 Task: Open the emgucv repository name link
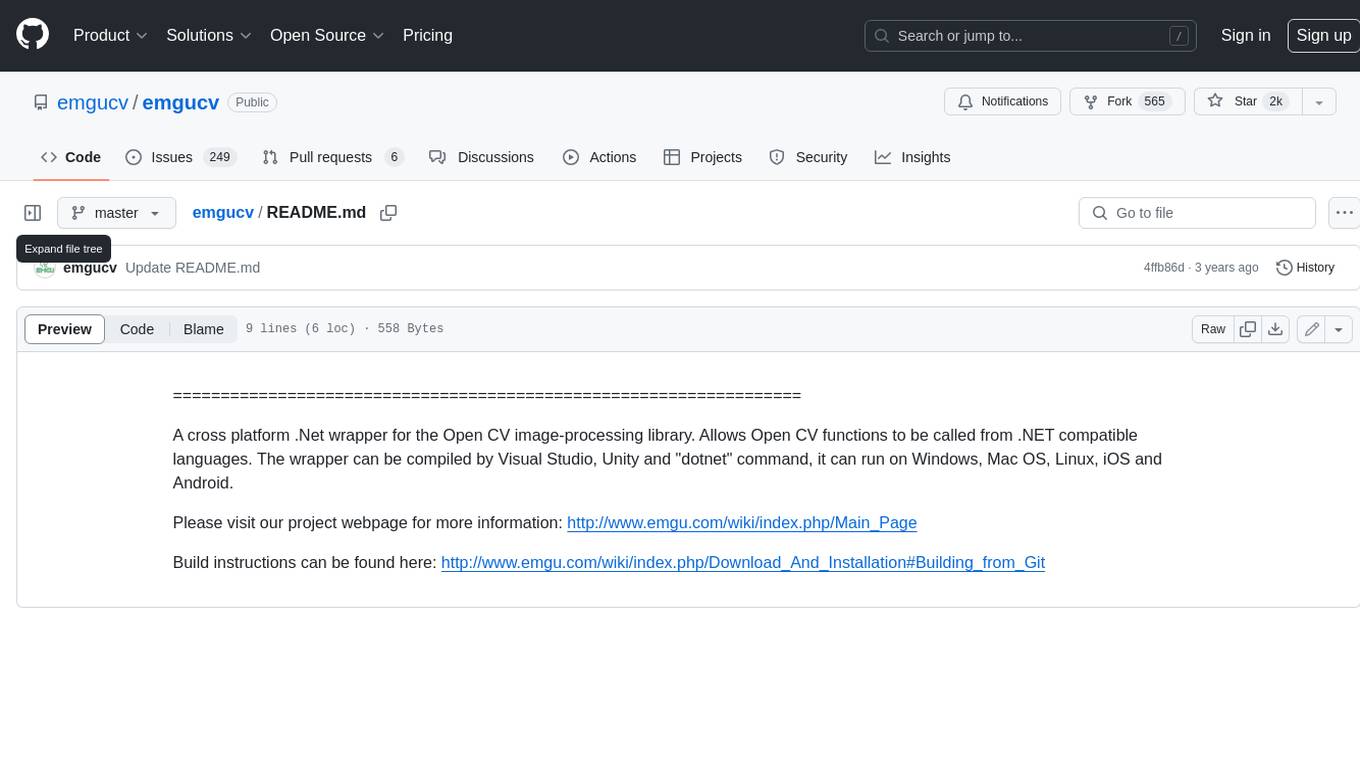coord(180,102)
